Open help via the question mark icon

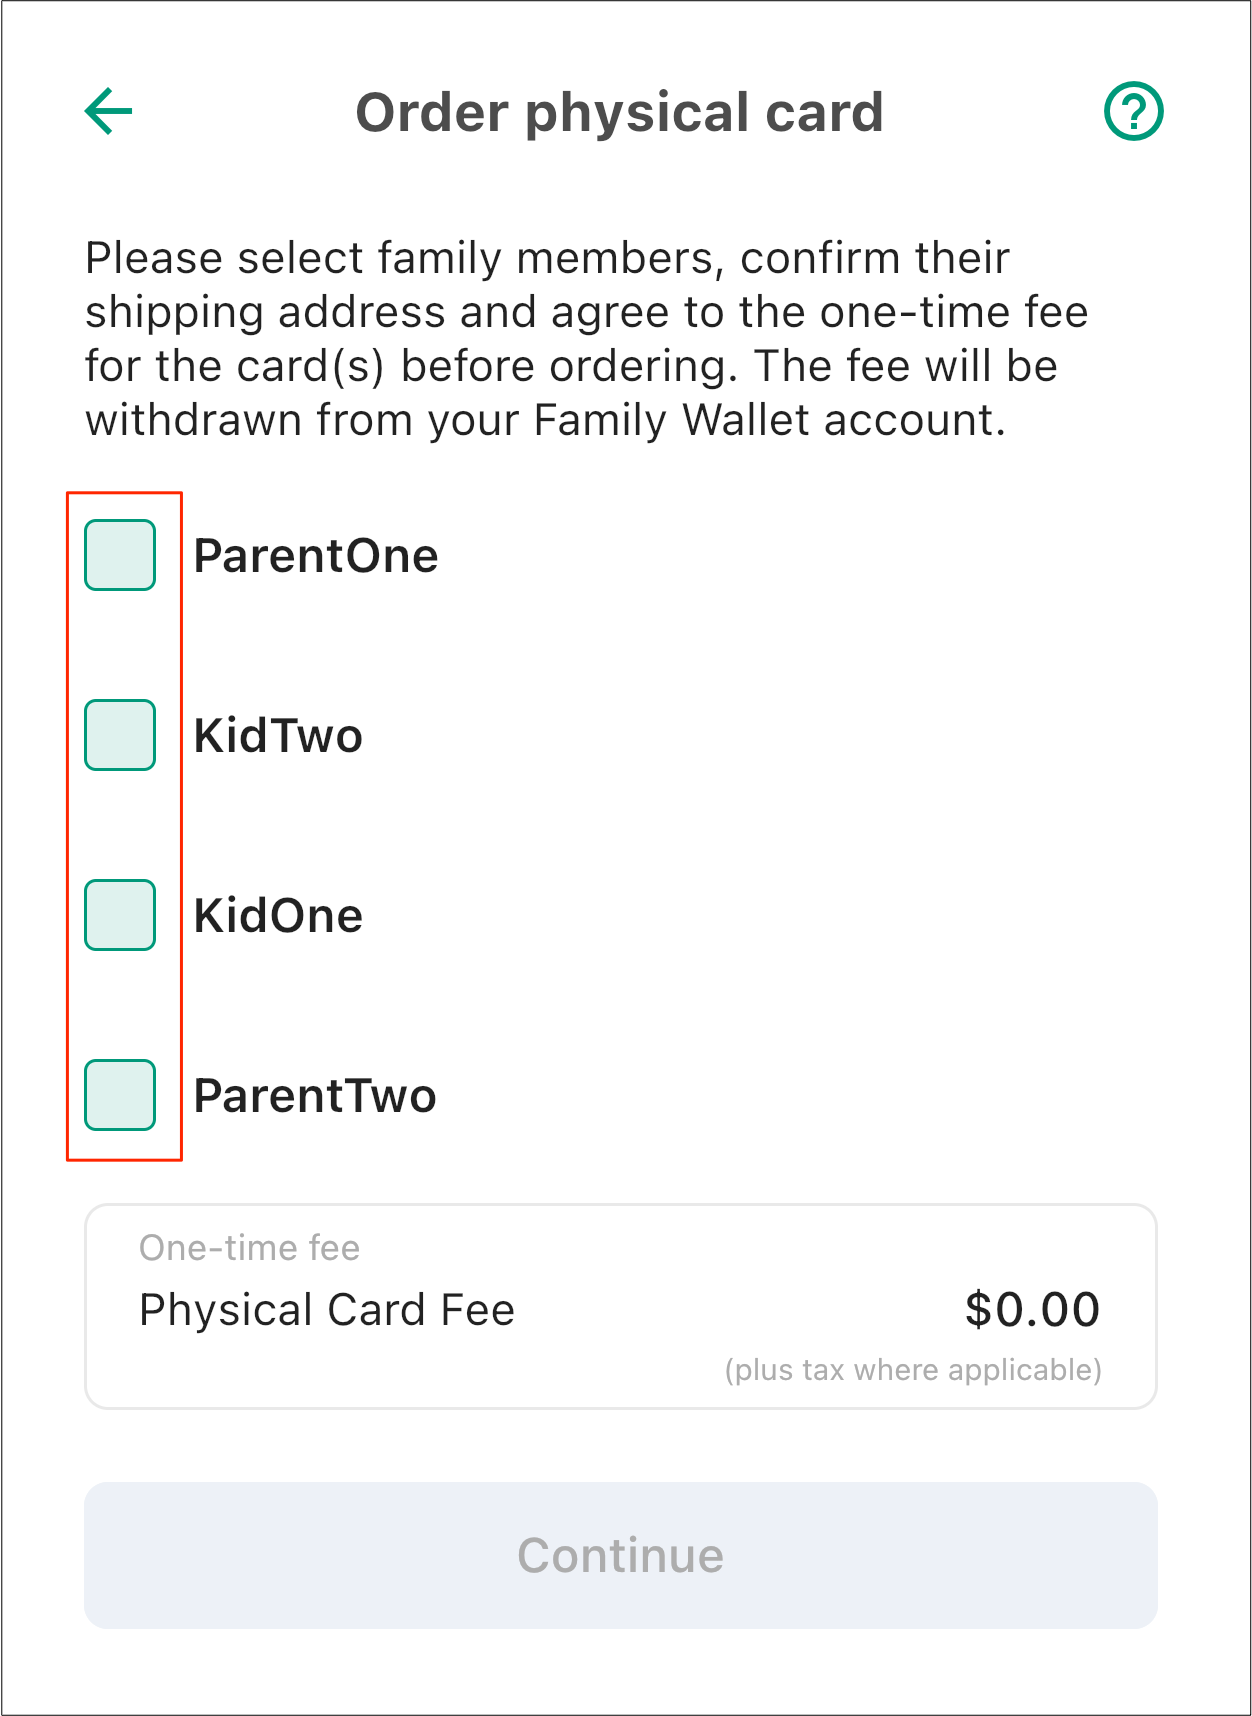pyautogui.click(x=1134, y=111)
